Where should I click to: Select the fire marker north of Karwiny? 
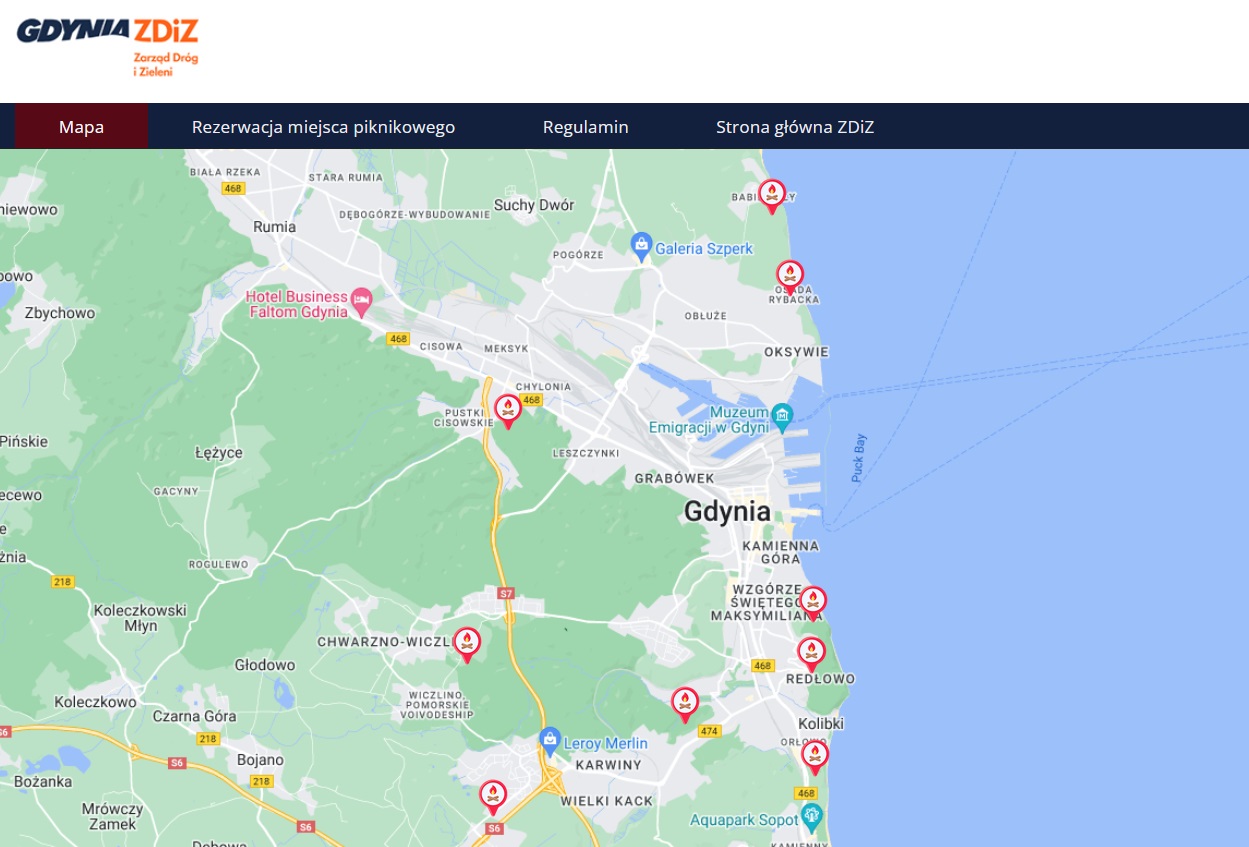pos(685,703)
